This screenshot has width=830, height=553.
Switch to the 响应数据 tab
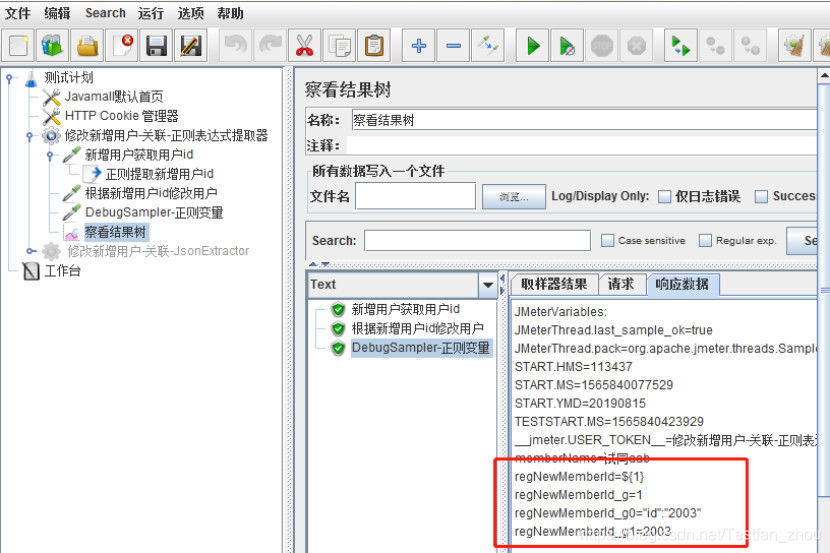[682, 284]
